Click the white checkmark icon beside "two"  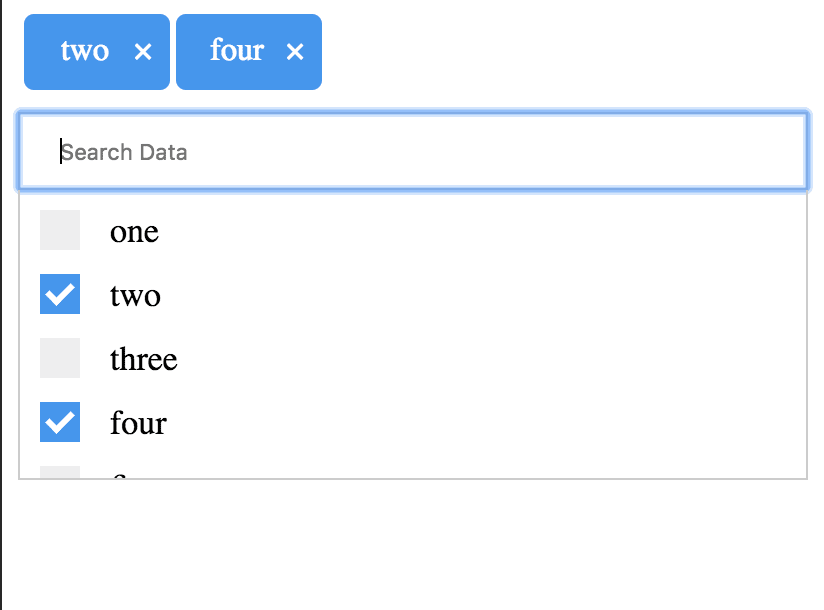[60, 294]
